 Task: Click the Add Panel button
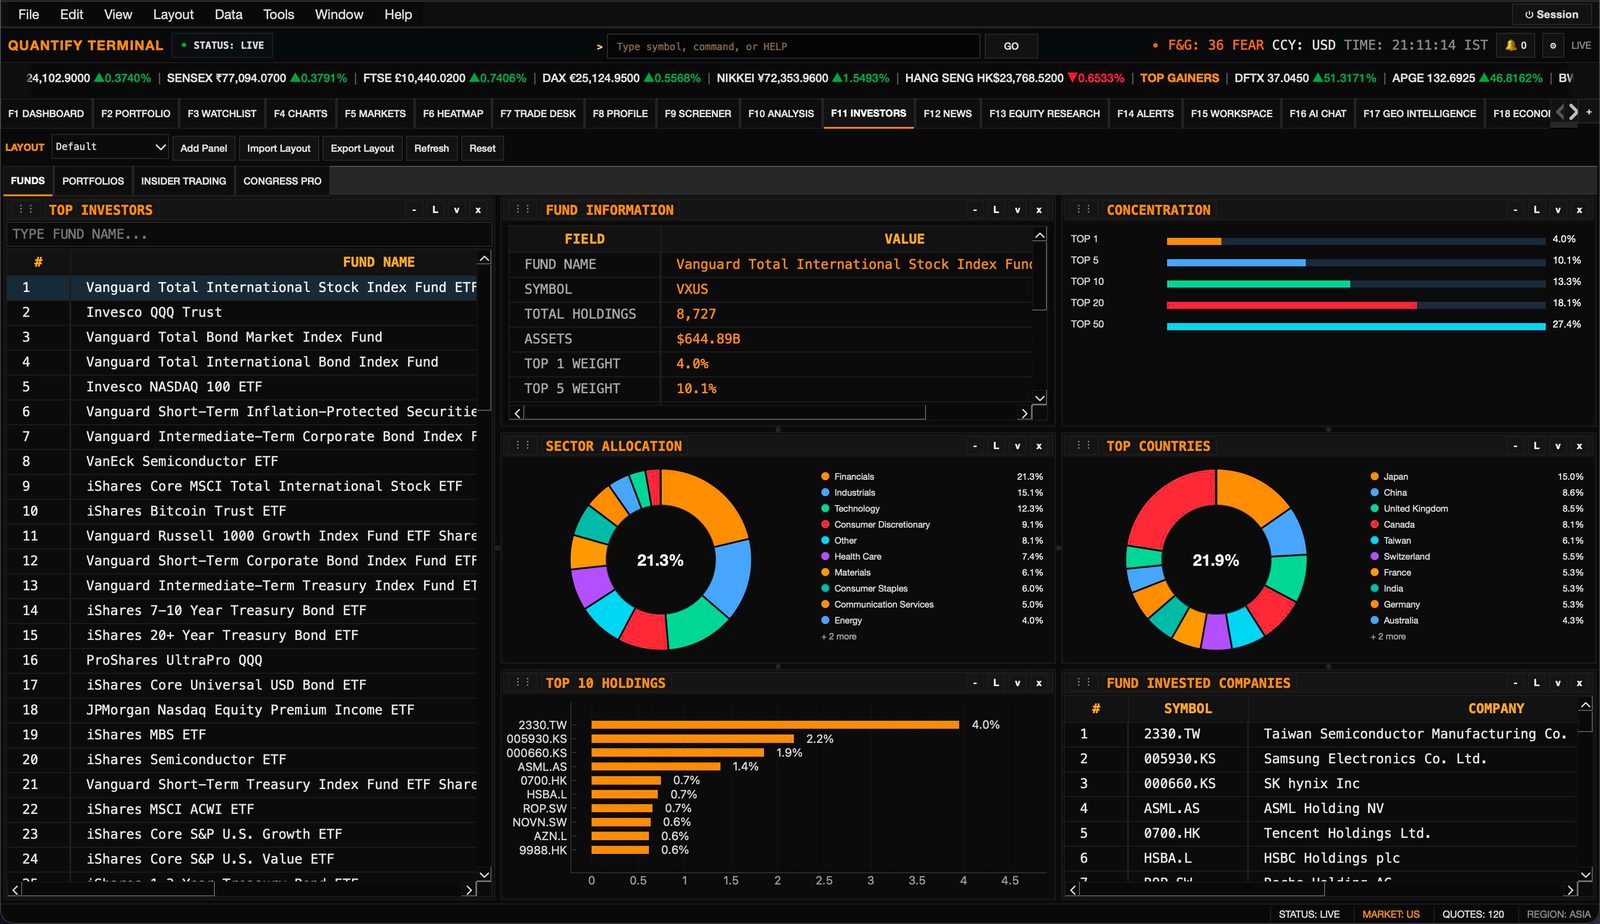[204, 148]
